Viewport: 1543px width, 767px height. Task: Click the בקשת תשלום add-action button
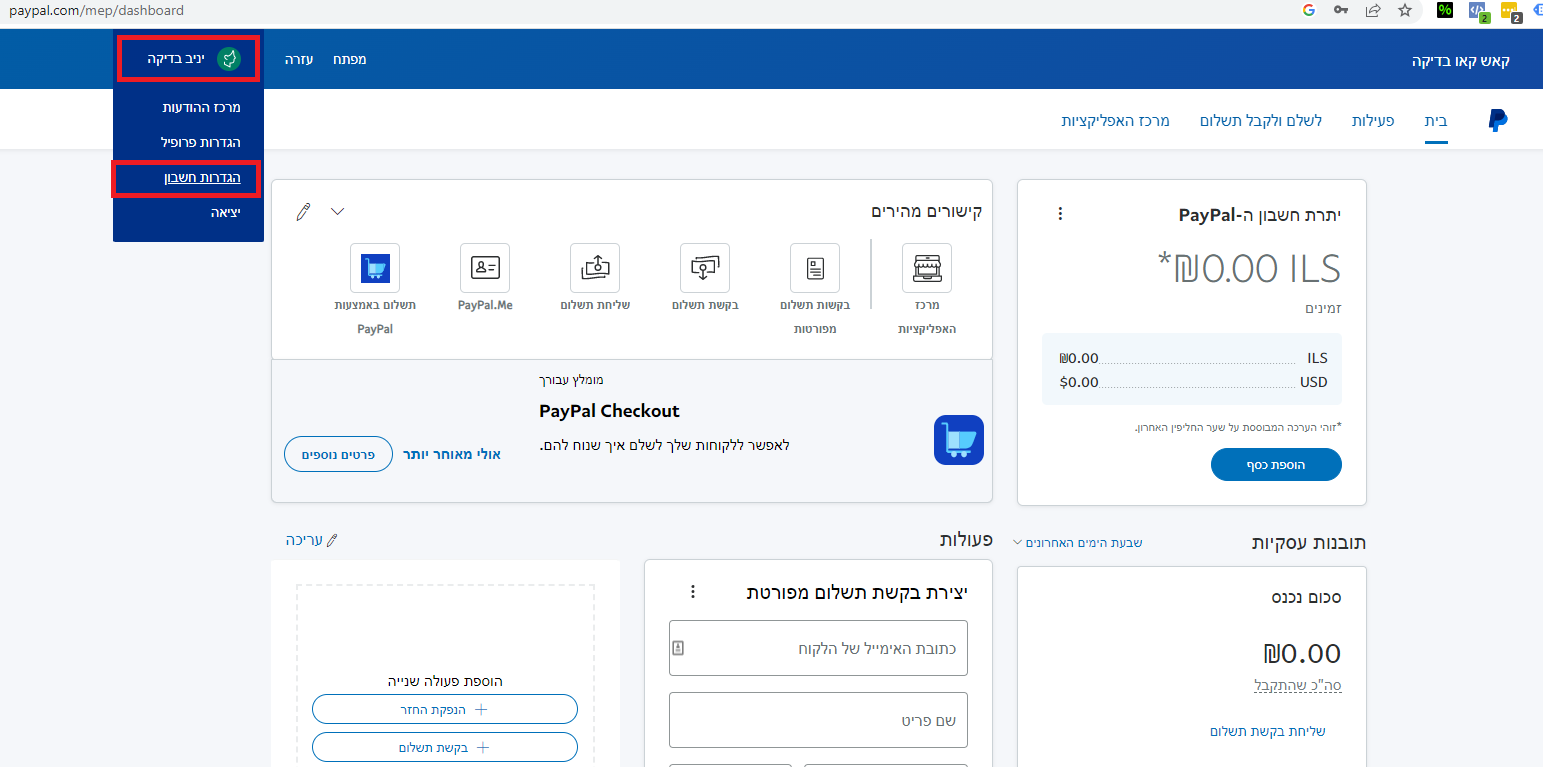coord(445,747)
